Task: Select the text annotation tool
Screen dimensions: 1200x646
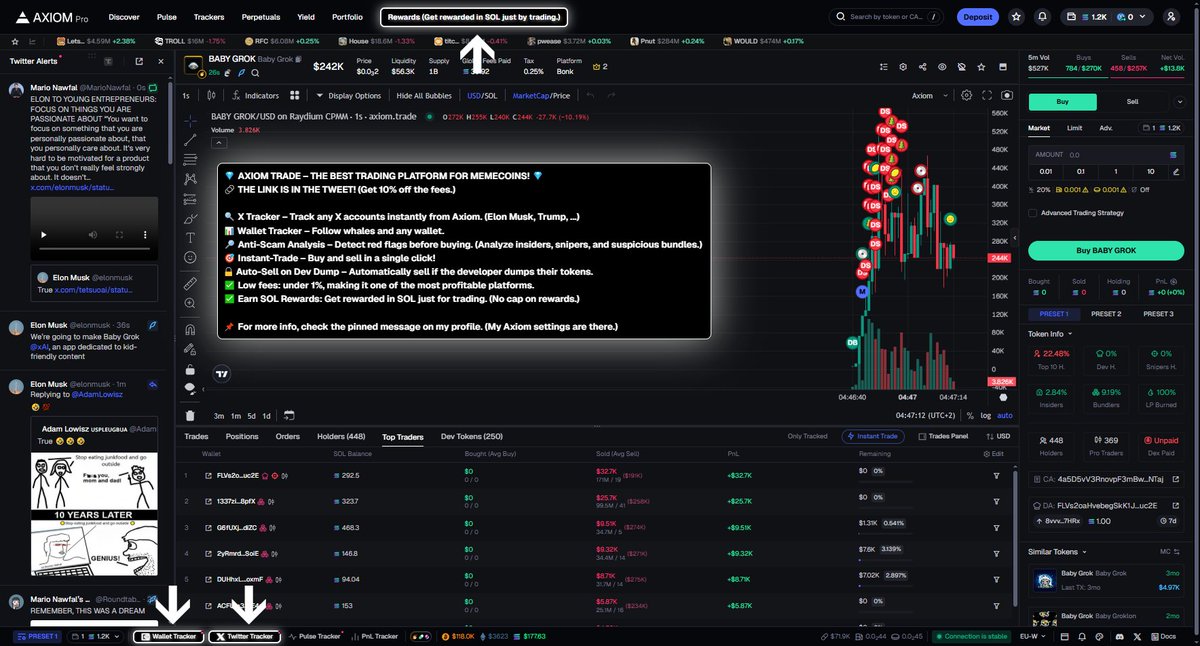Action: [190, 237]
